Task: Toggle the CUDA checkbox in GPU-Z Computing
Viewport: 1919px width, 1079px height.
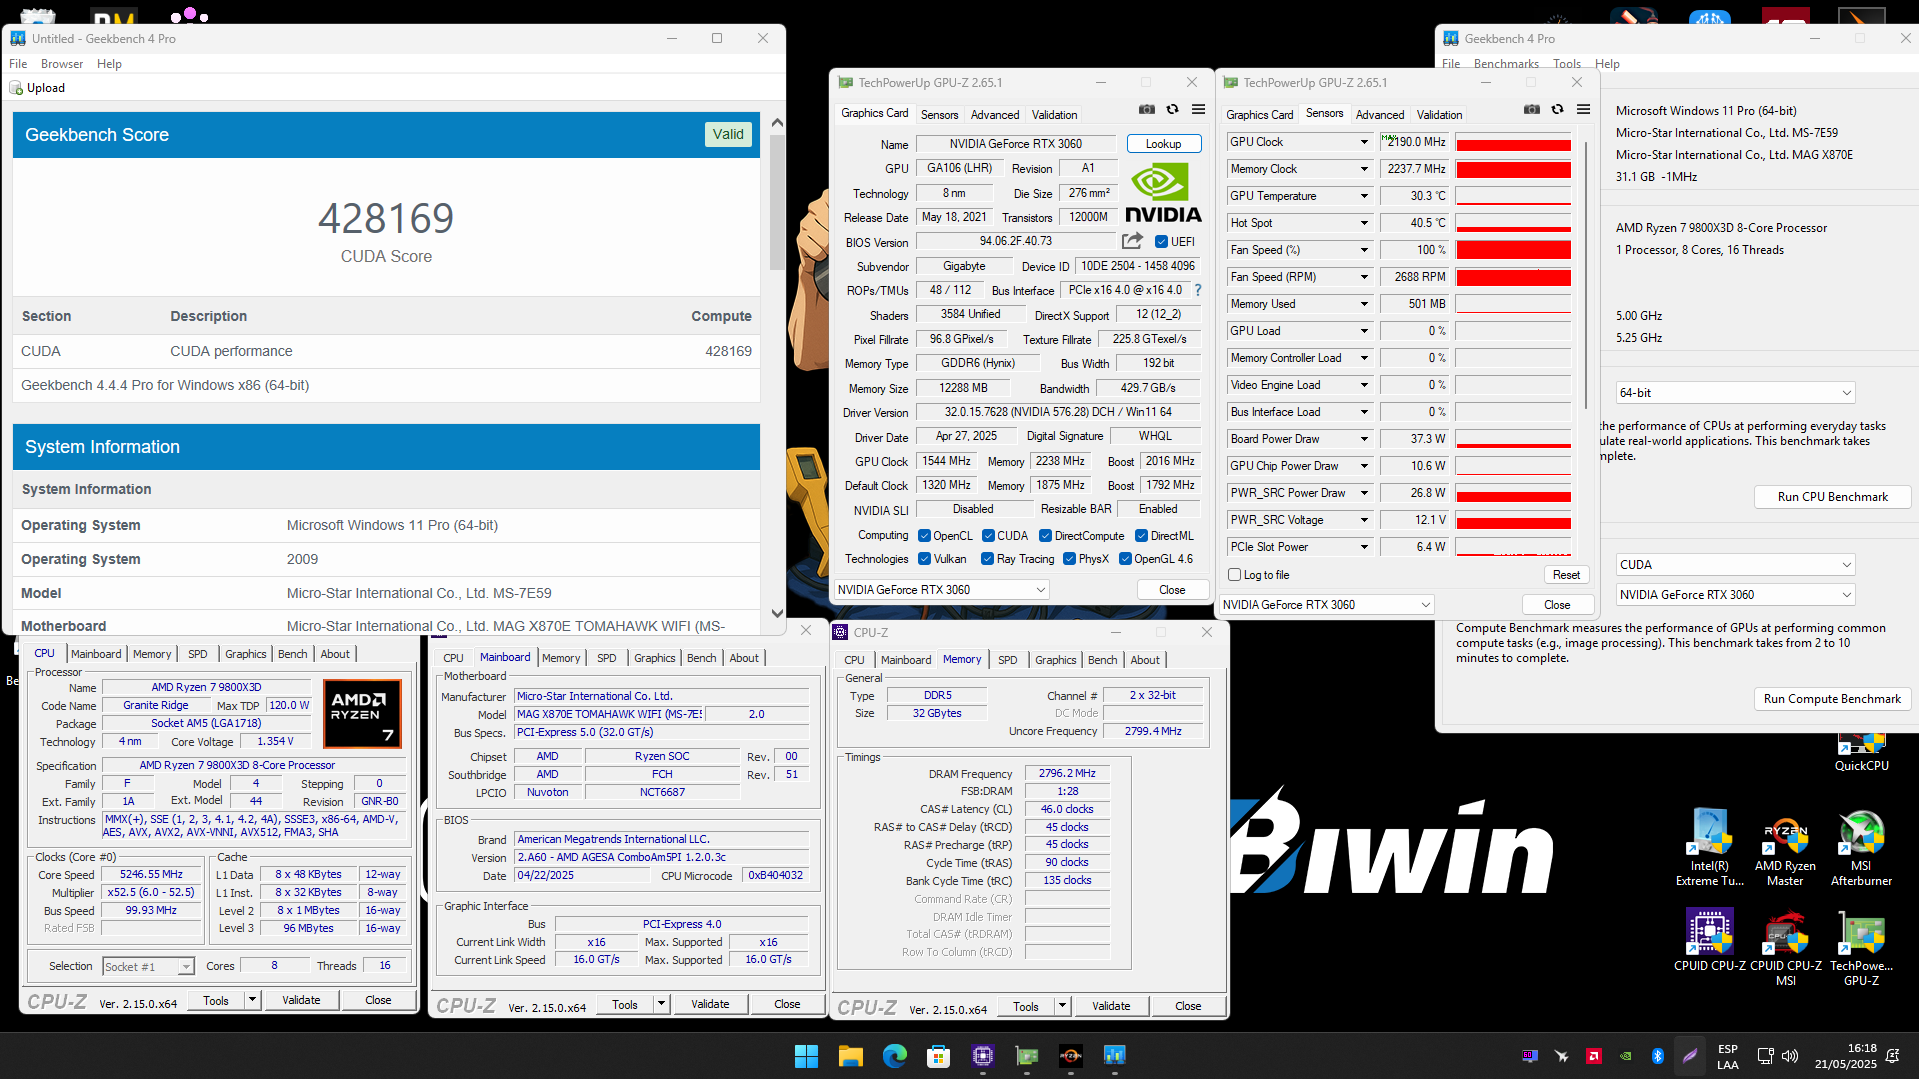Action: [x=988, y=536]
